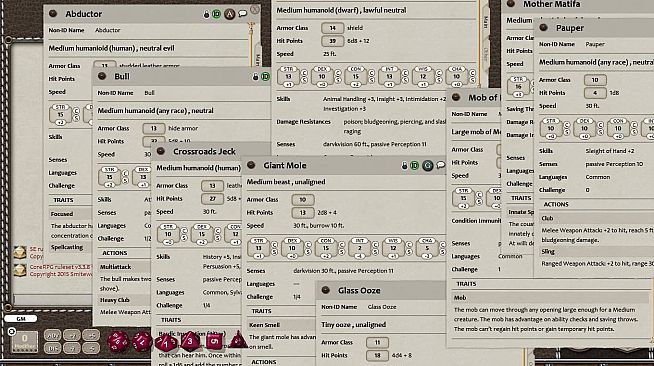The image size is (654, 366).
Task: Click the Keen Smell trait name
Action: pos(264,325)
